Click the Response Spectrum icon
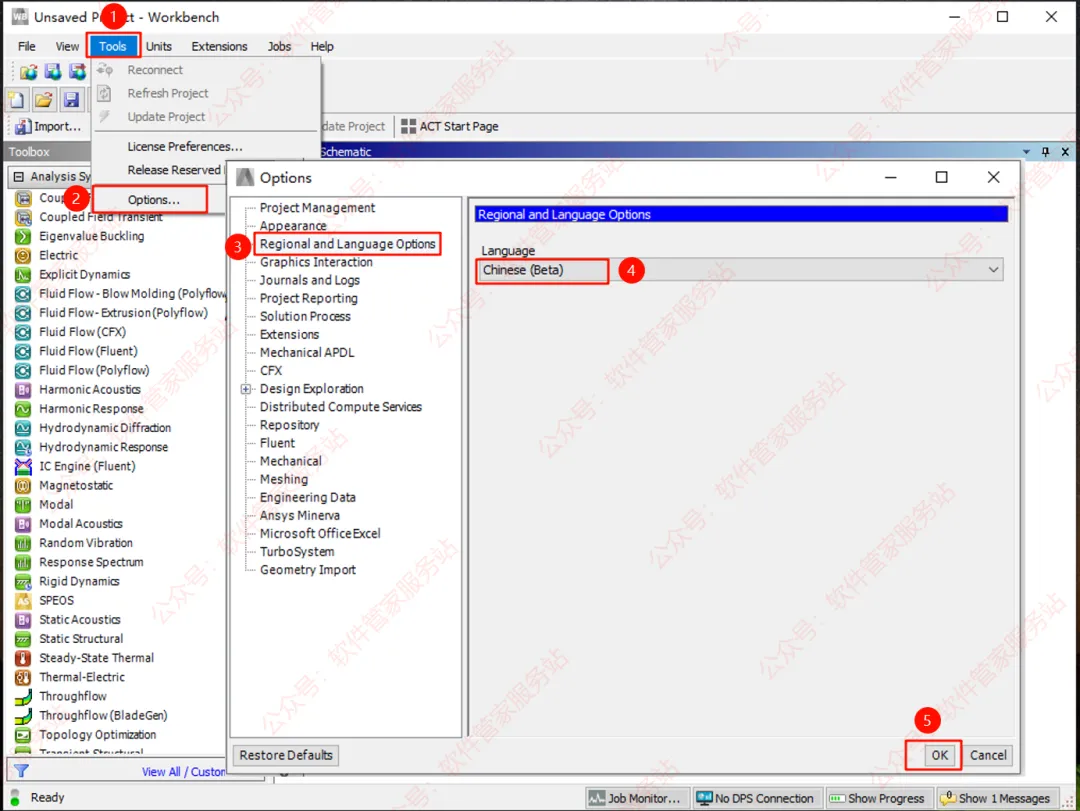 (x=23, y=562)
